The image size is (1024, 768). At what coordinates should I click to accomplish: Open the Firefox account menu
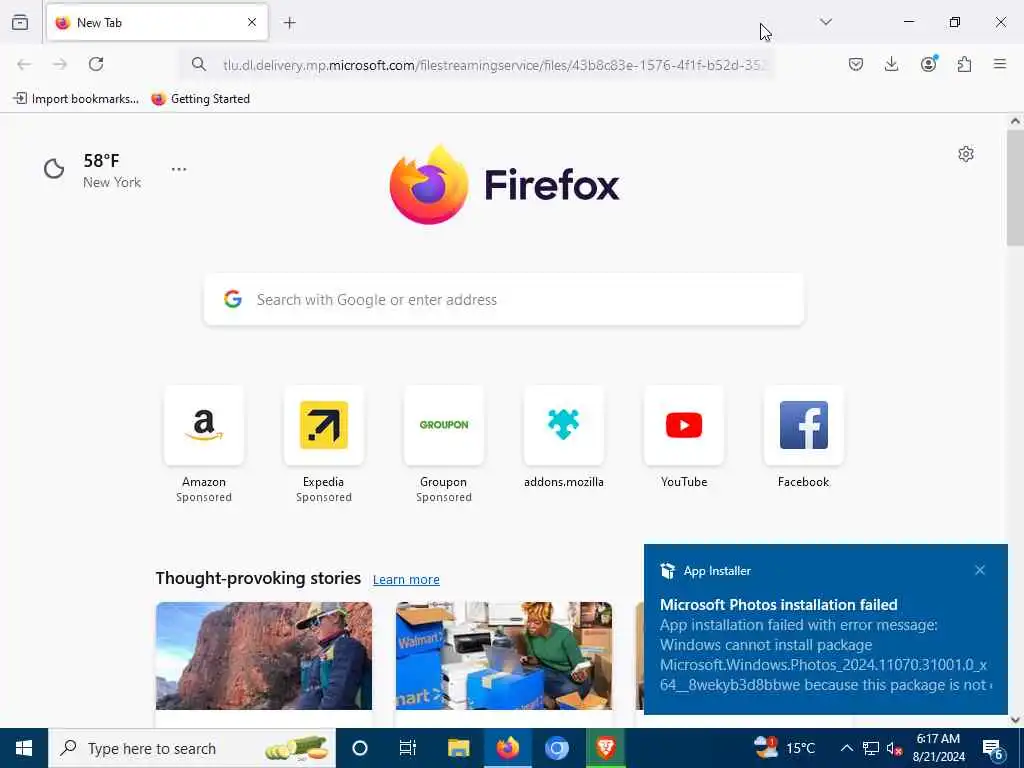pos(929,63)
